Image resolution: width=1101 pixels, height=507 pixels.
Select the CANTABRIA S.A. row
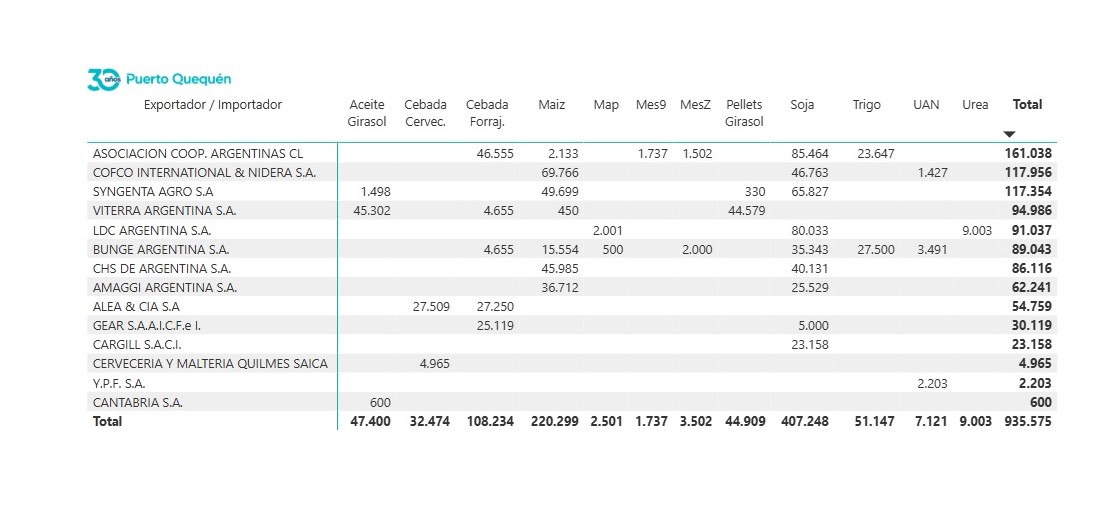pos(572,402)
